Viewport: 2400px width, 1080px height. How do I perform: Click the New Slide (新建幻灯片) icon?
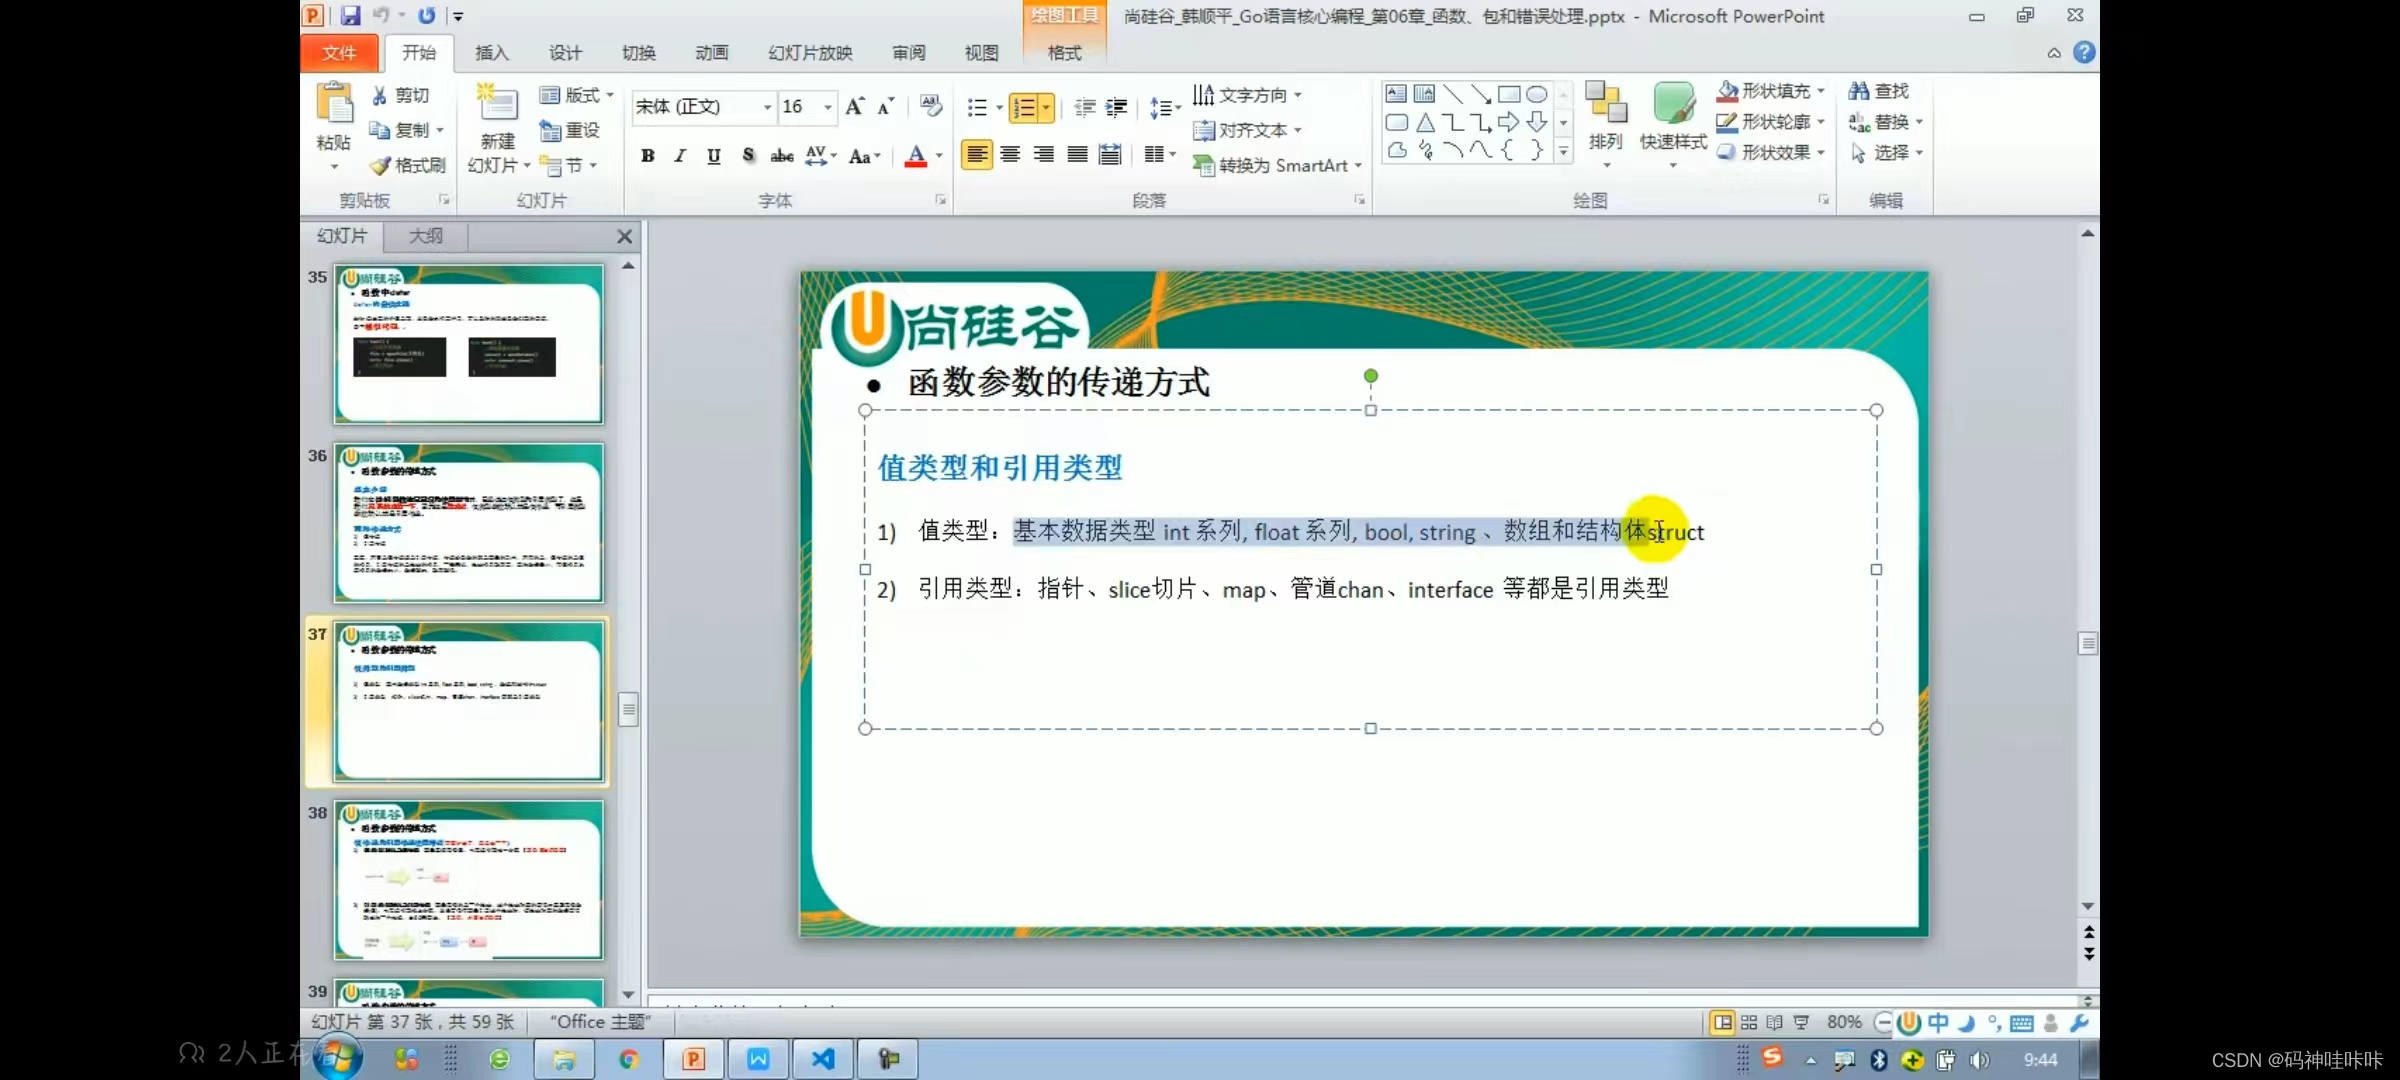pos(497,104)
